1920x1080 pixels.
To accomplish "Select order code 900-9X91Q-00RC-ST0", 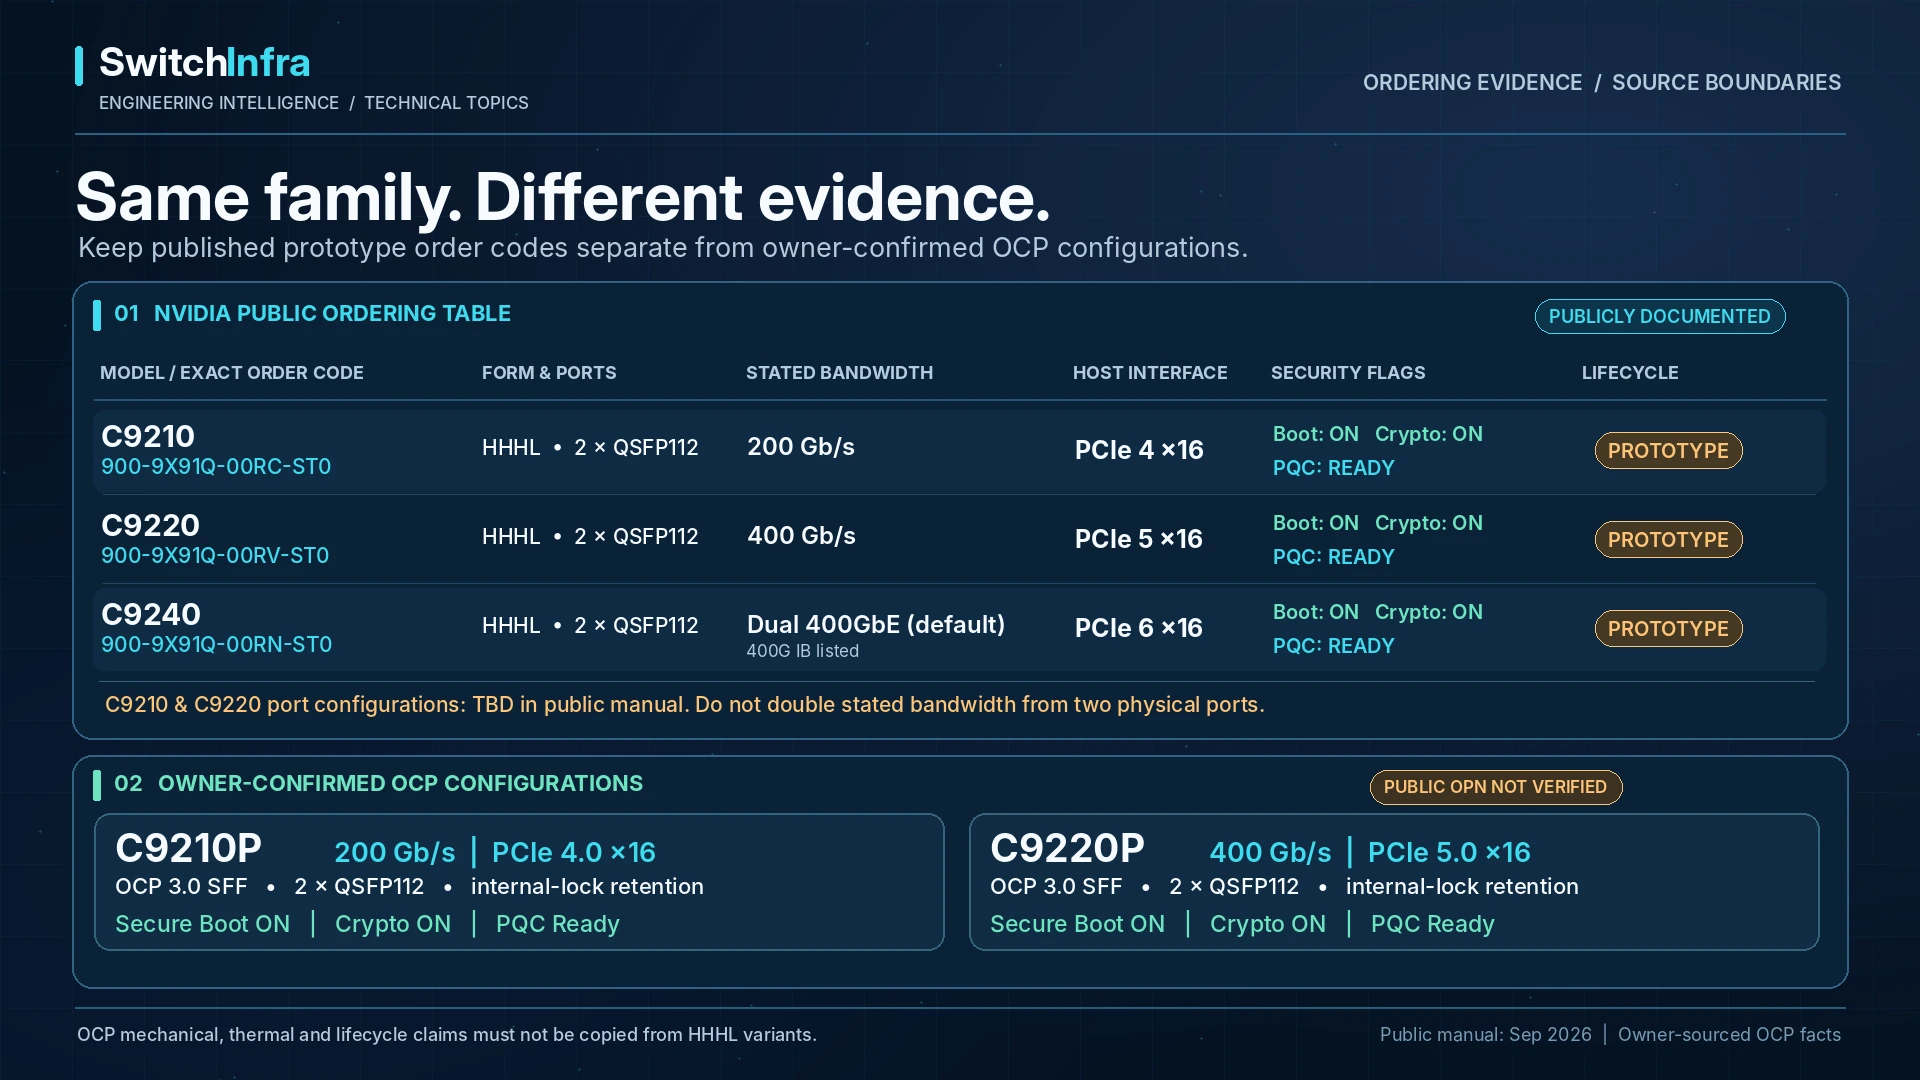I will (216, 466).
